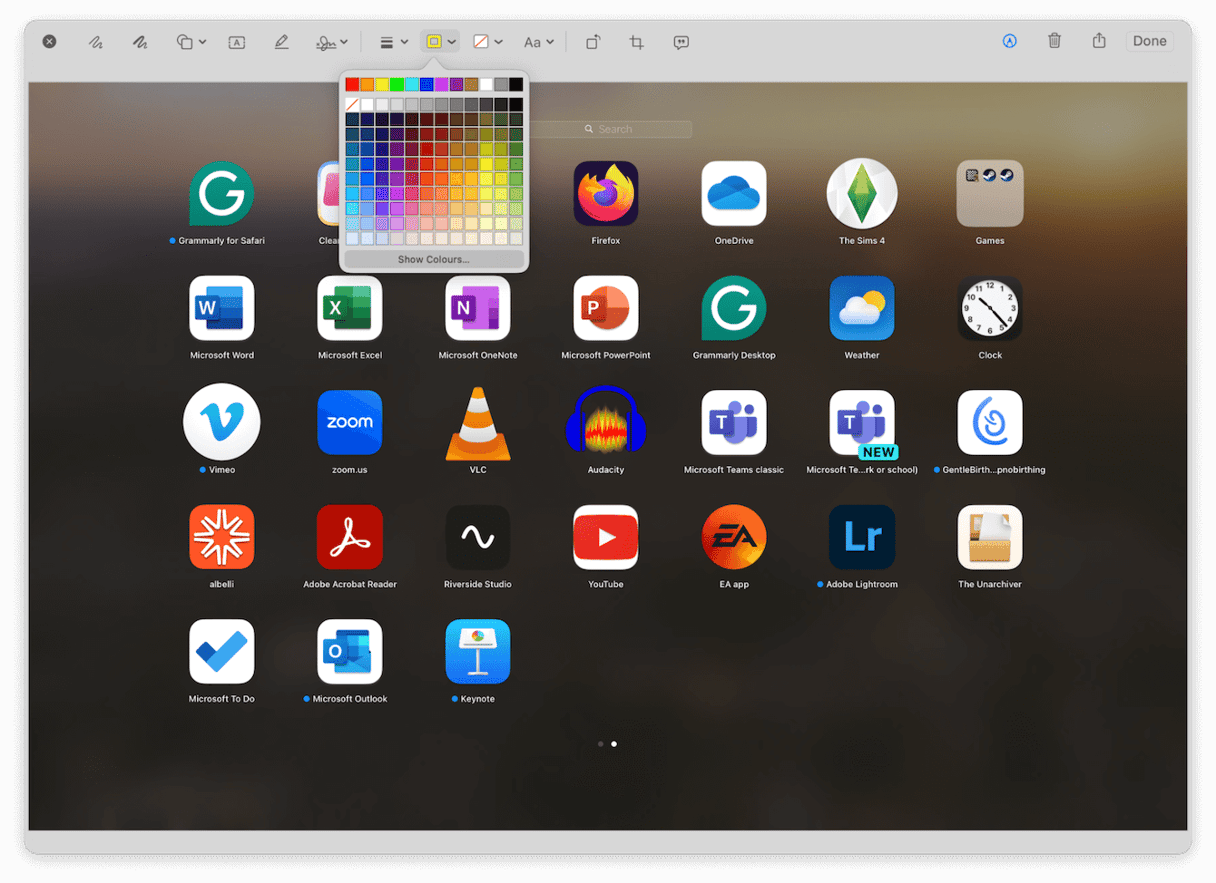Click Show Colours for more options
This screenshot has width=1216, height=883.
(432, 258)
